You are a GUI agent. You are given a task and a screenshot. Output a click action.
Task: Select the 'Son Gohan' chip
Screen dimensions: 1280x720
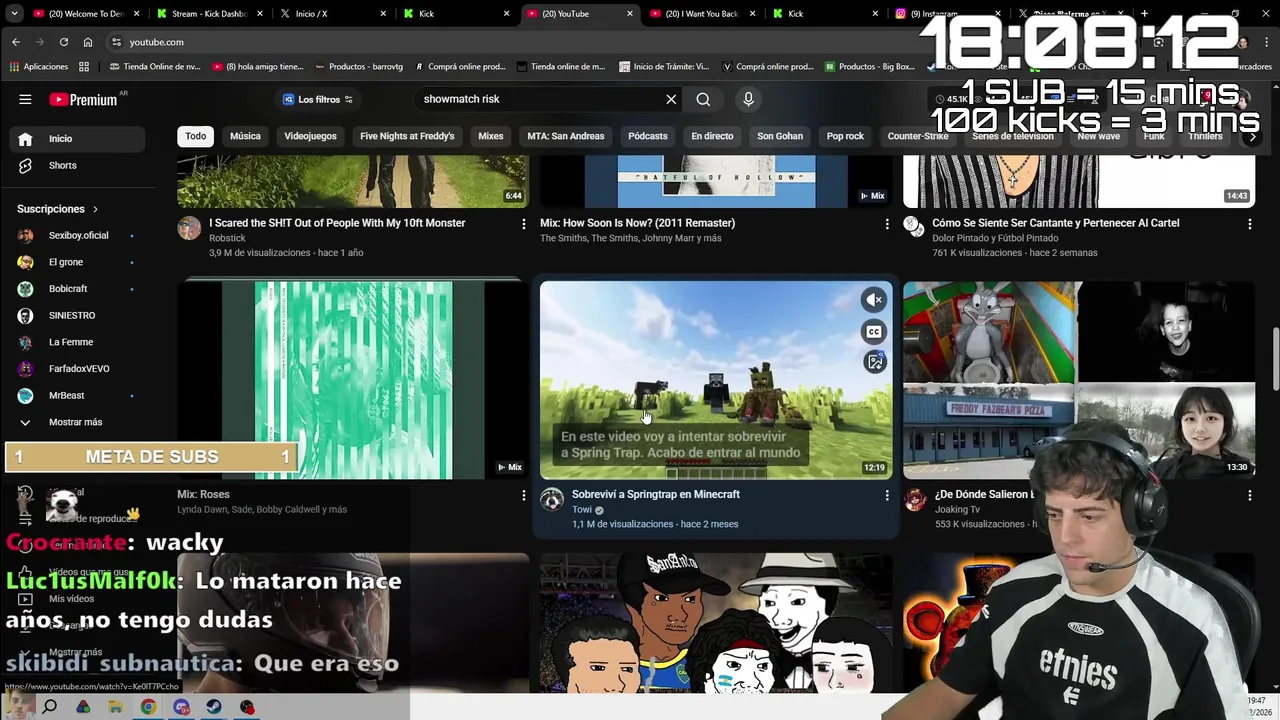tap(780, 136)
